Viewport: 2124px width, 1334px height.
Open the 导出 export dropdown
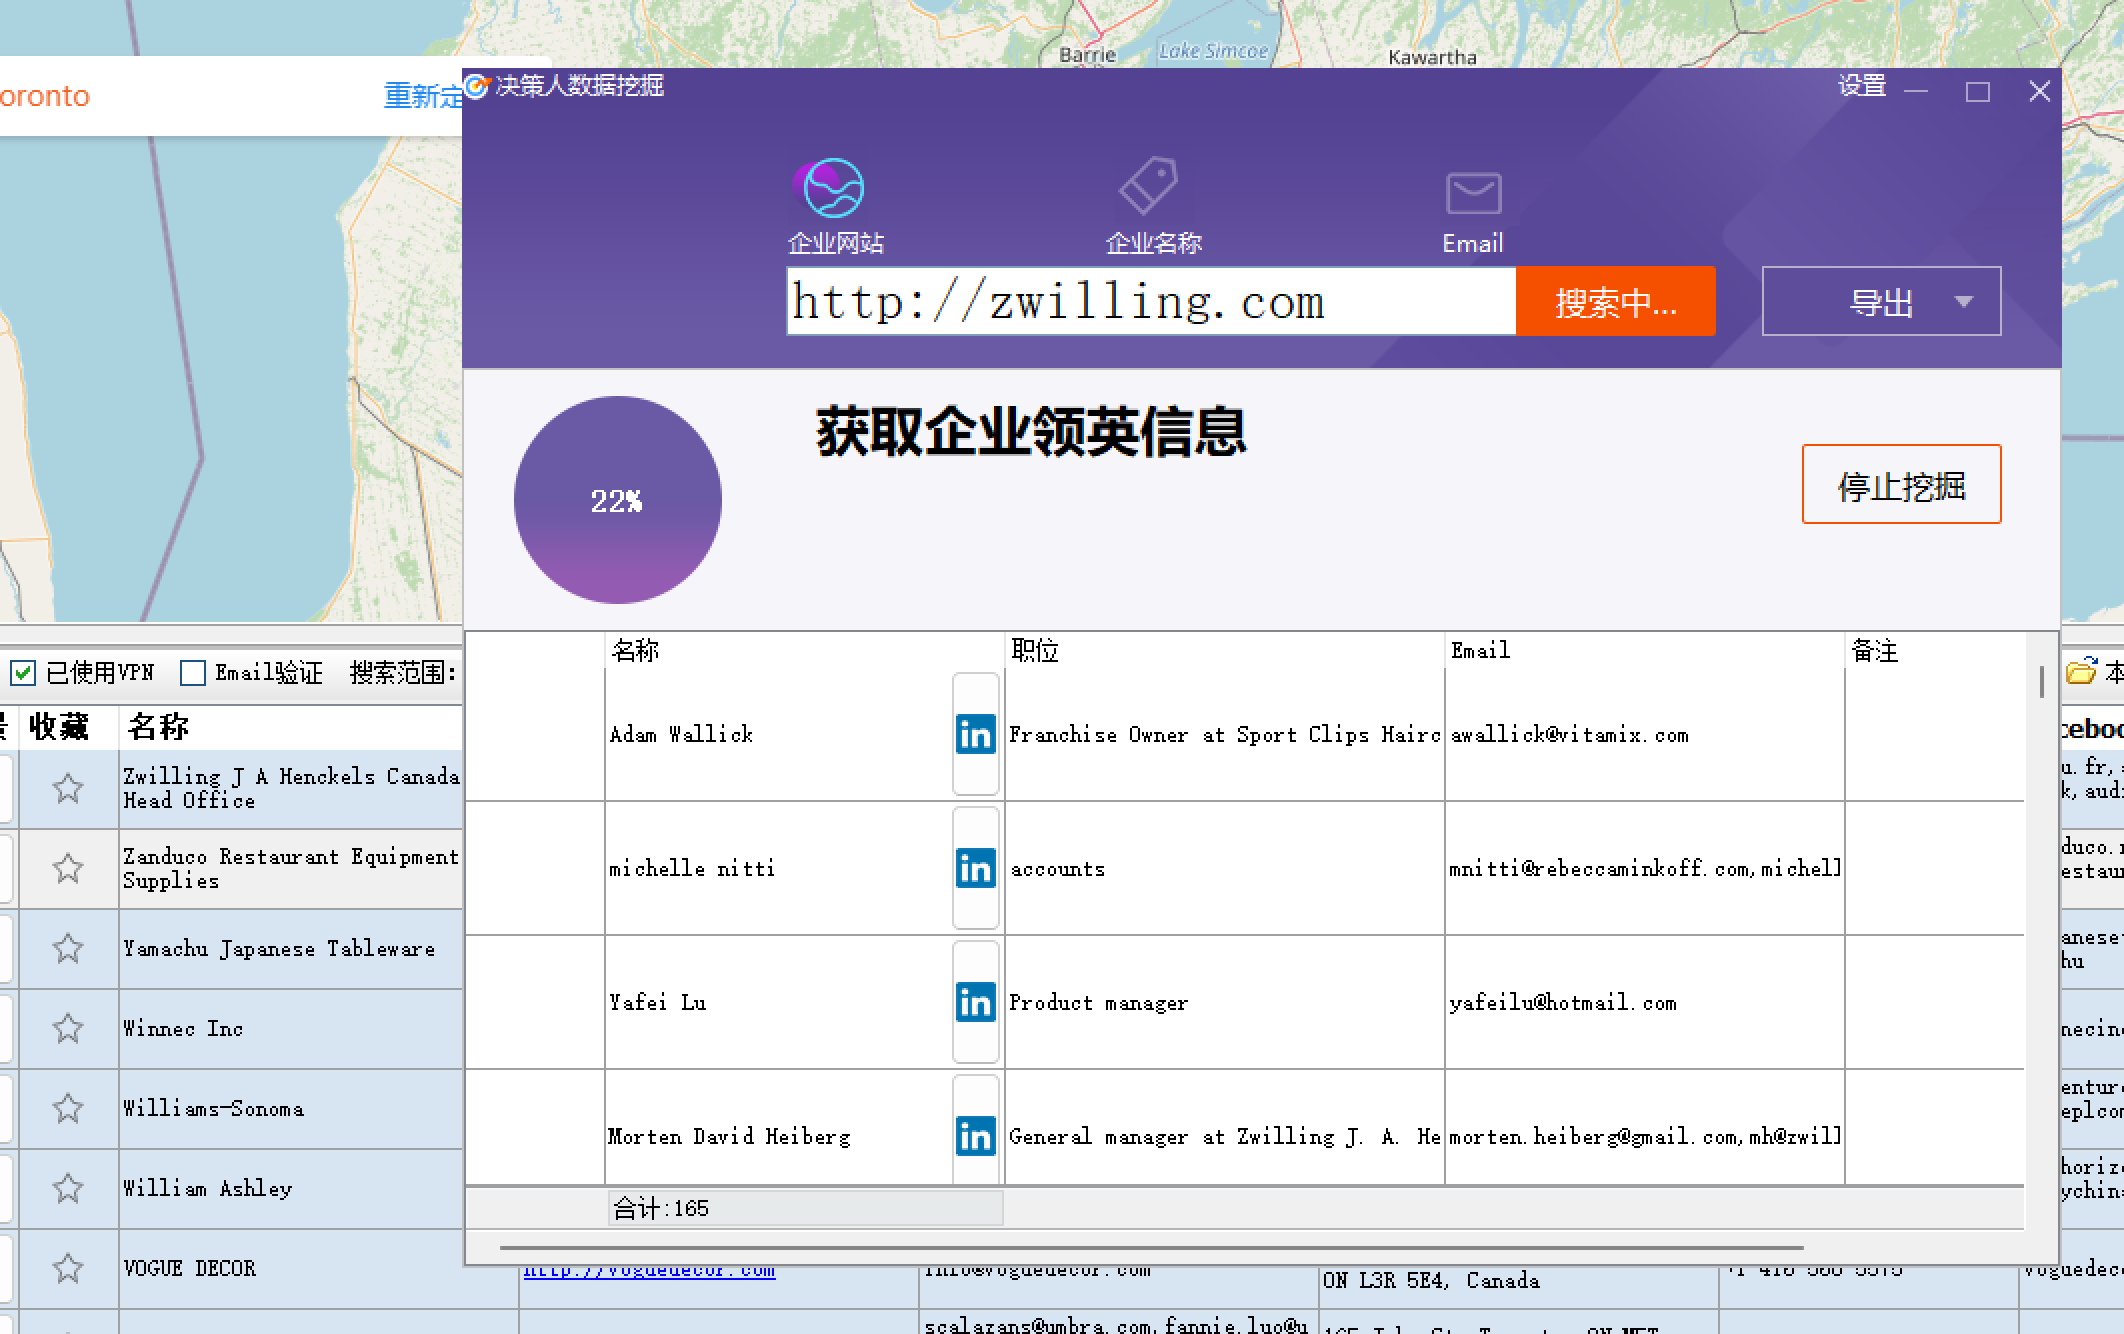[1881, 301]
